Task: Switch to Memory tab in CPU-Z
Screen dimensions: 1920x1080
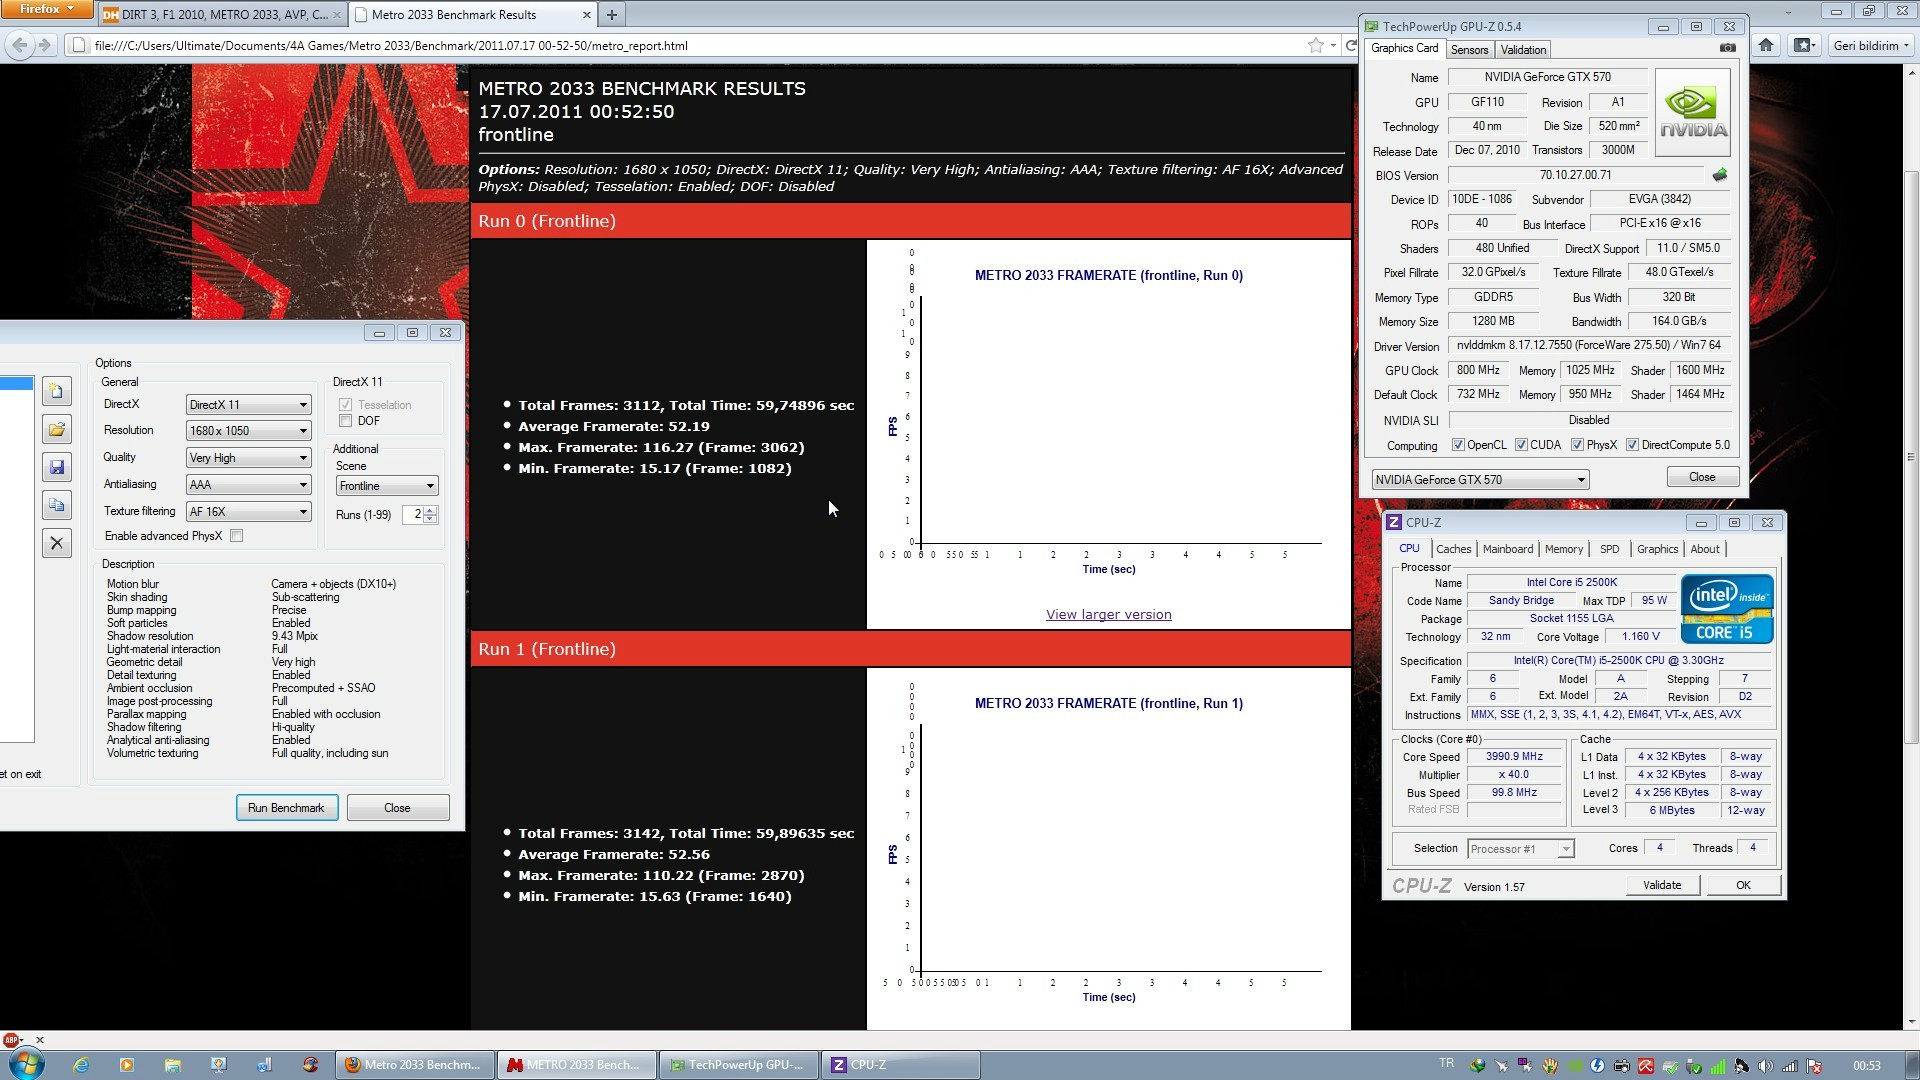Action: tap(1563, 549)
